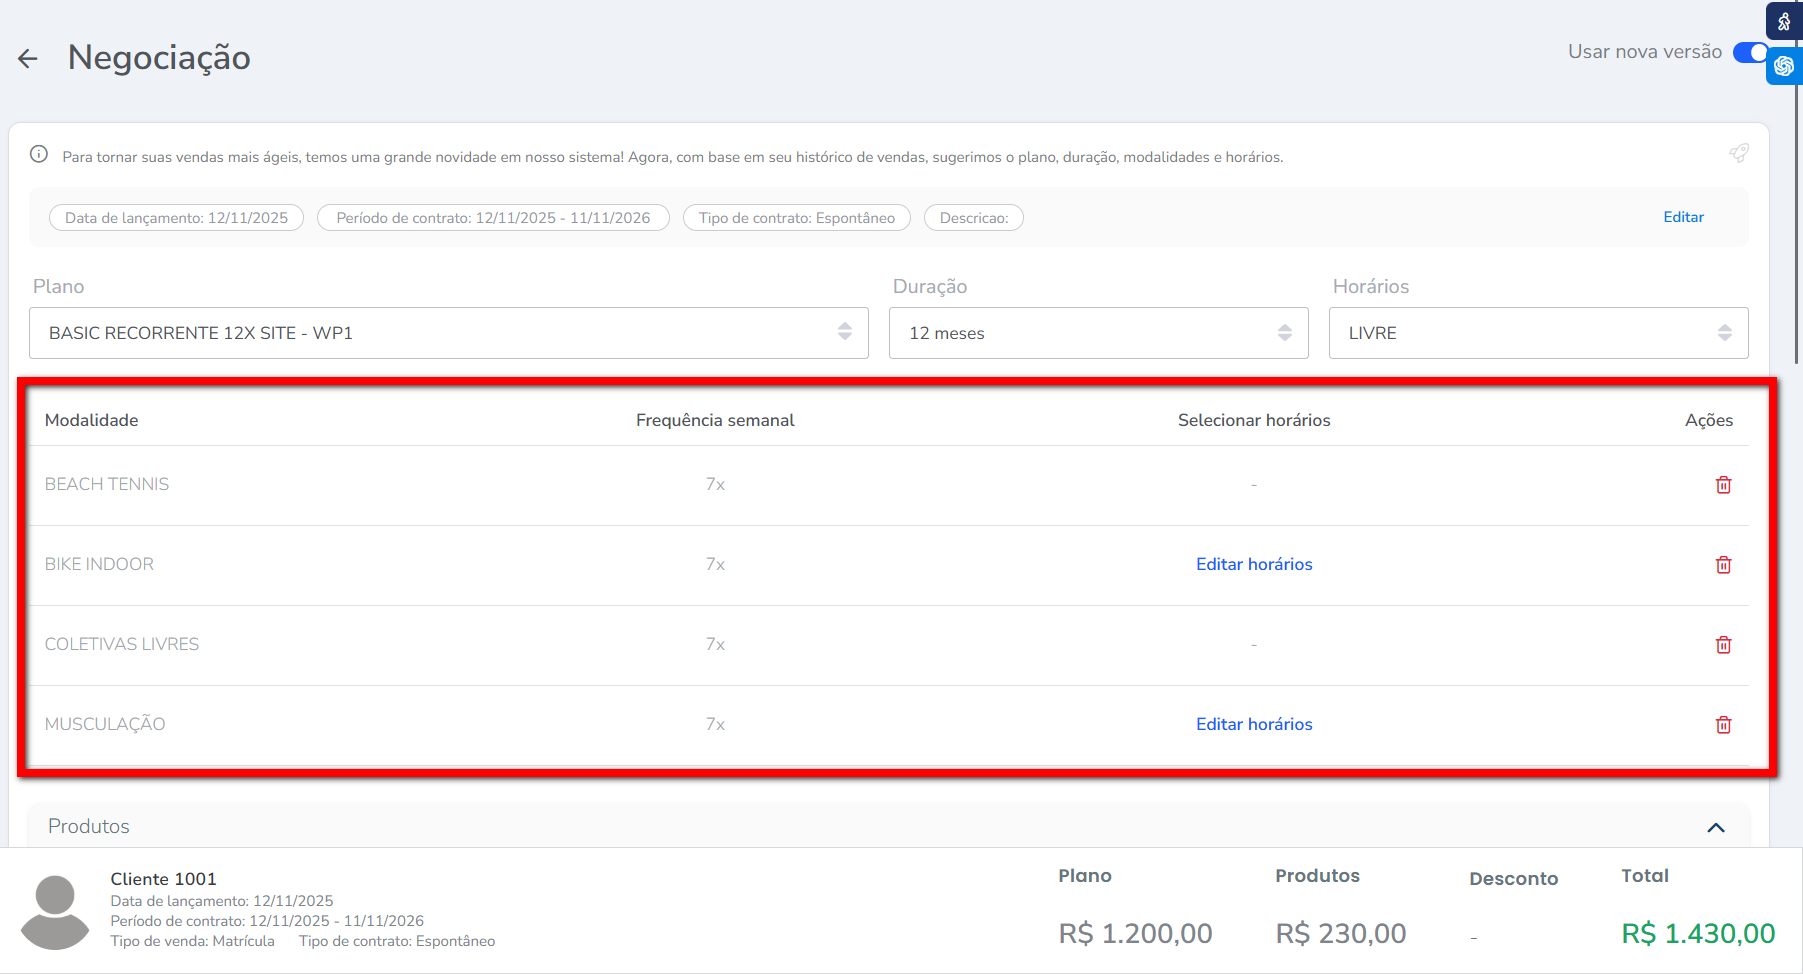Click the rocket icon in info banner

click(1739, 153)
